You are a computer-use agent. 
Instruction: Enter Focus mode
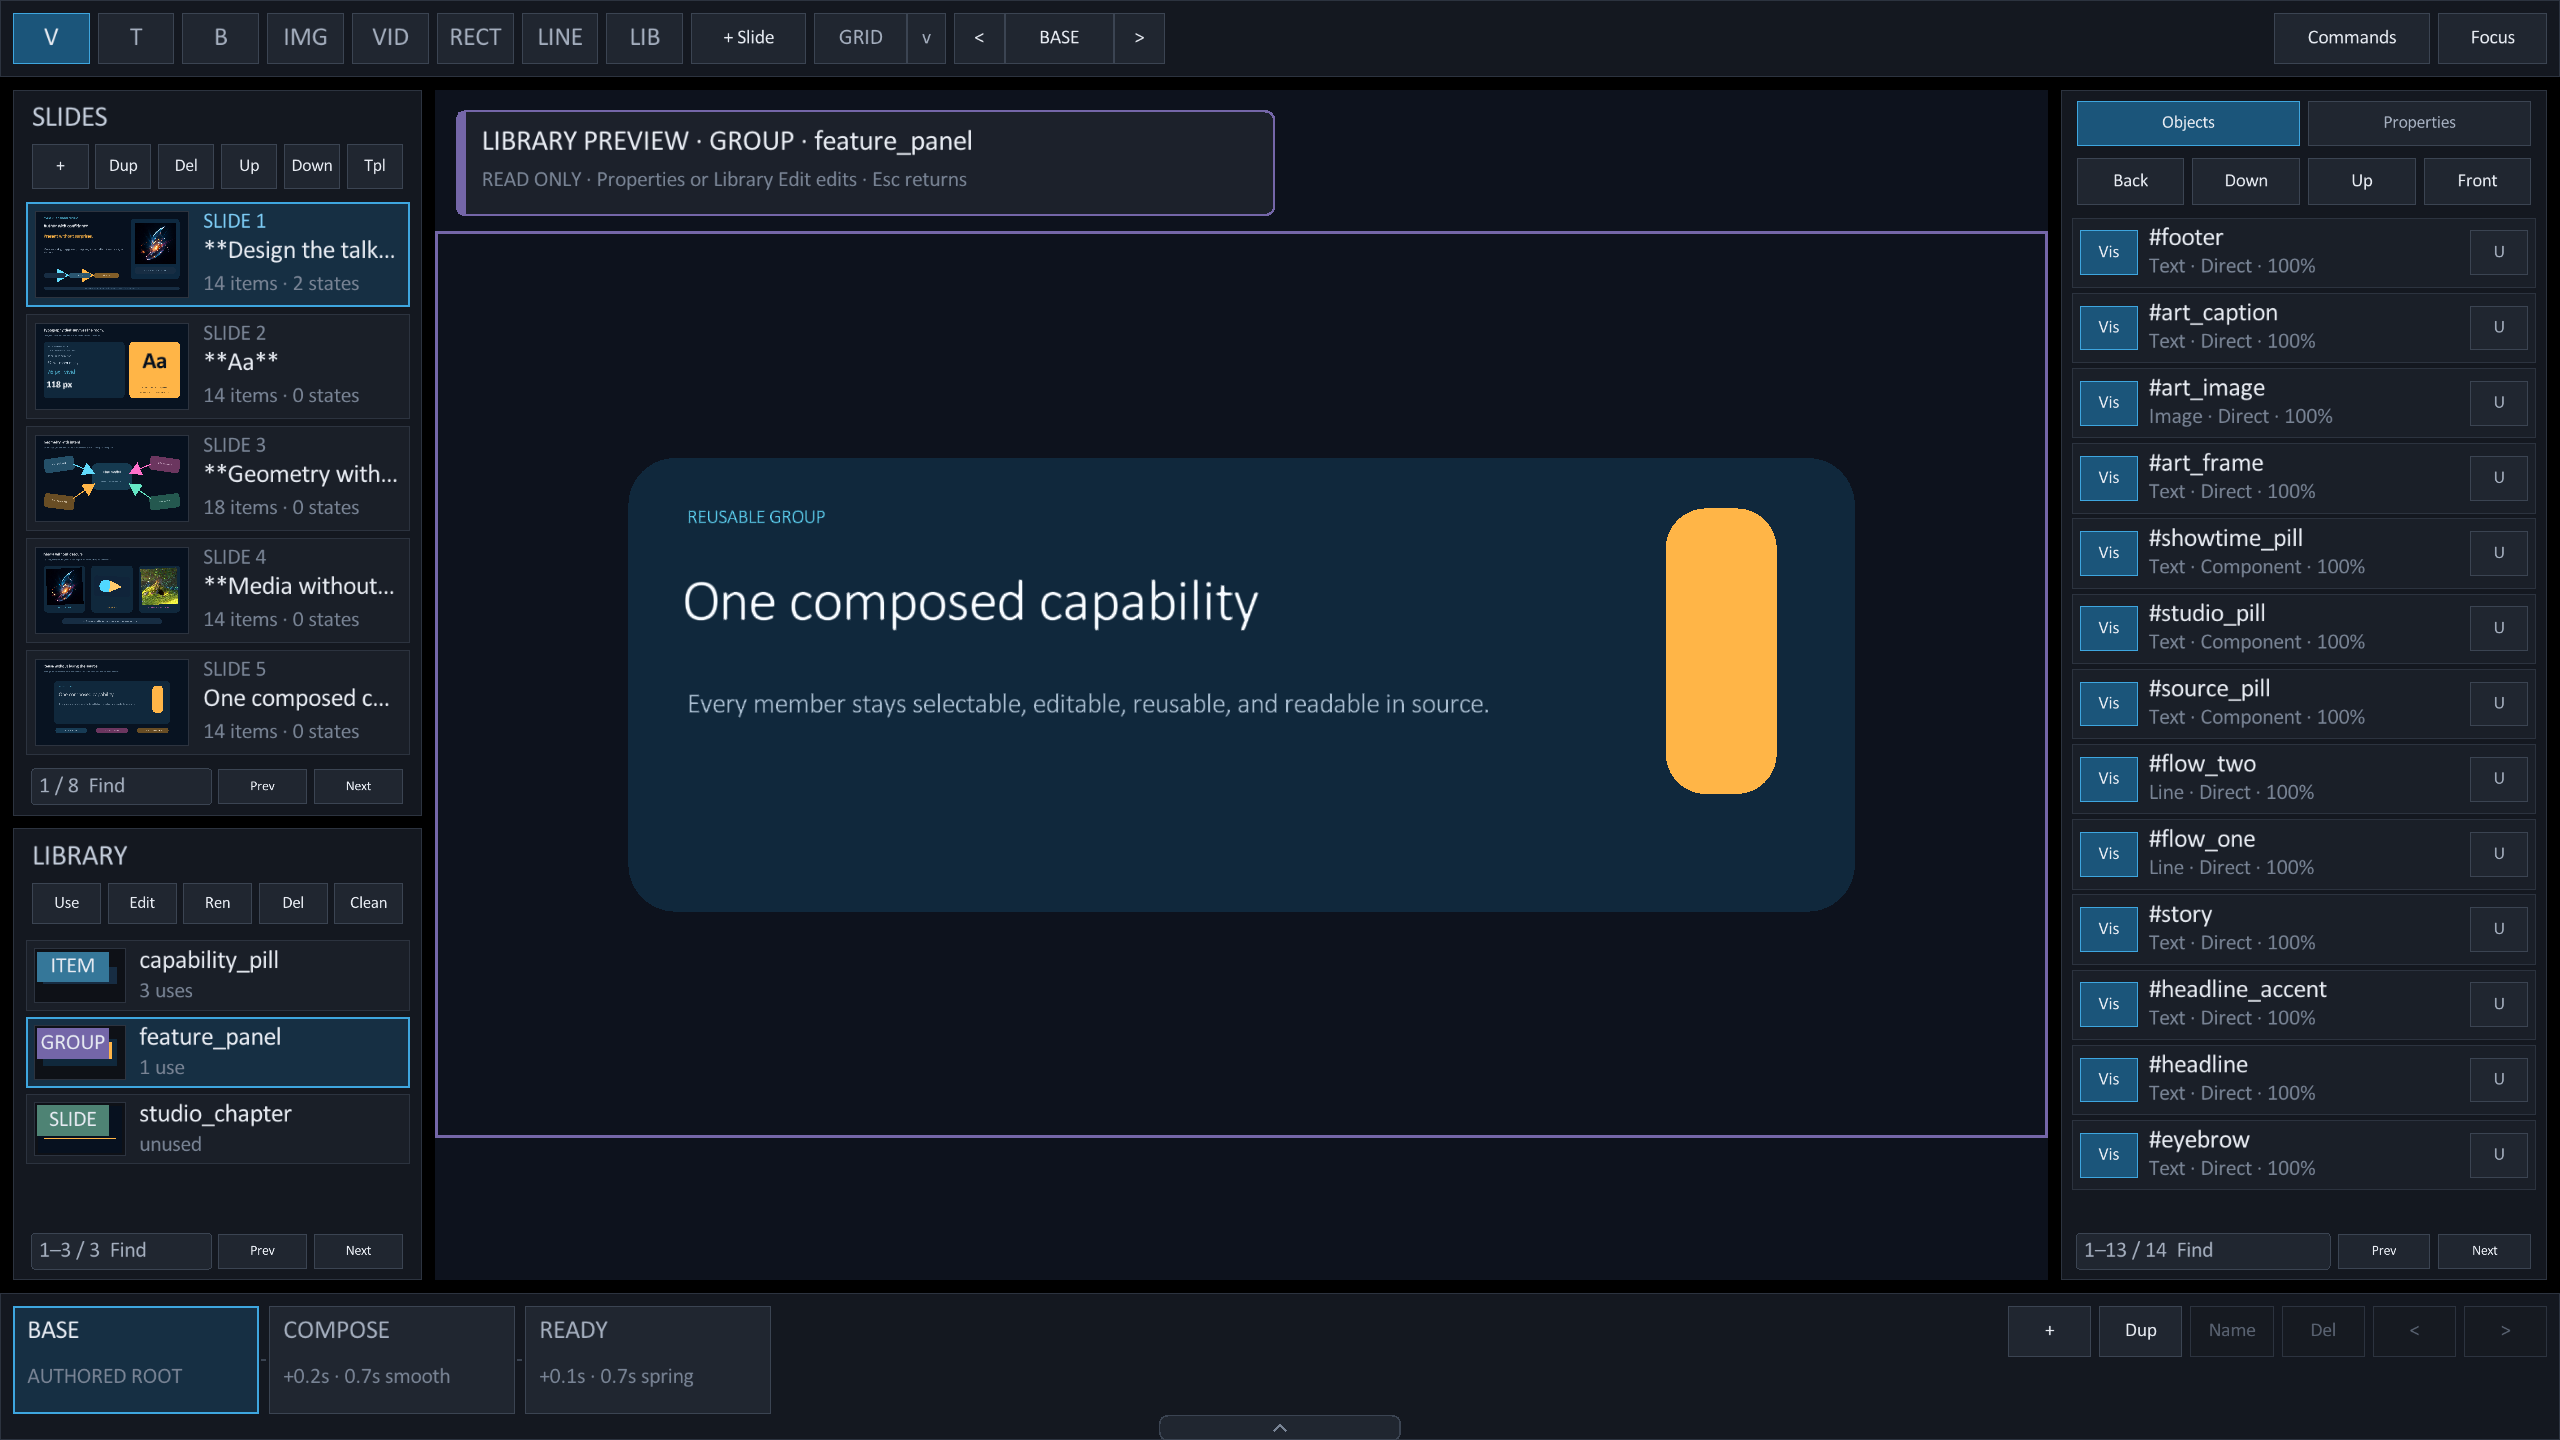[2492, 38]
